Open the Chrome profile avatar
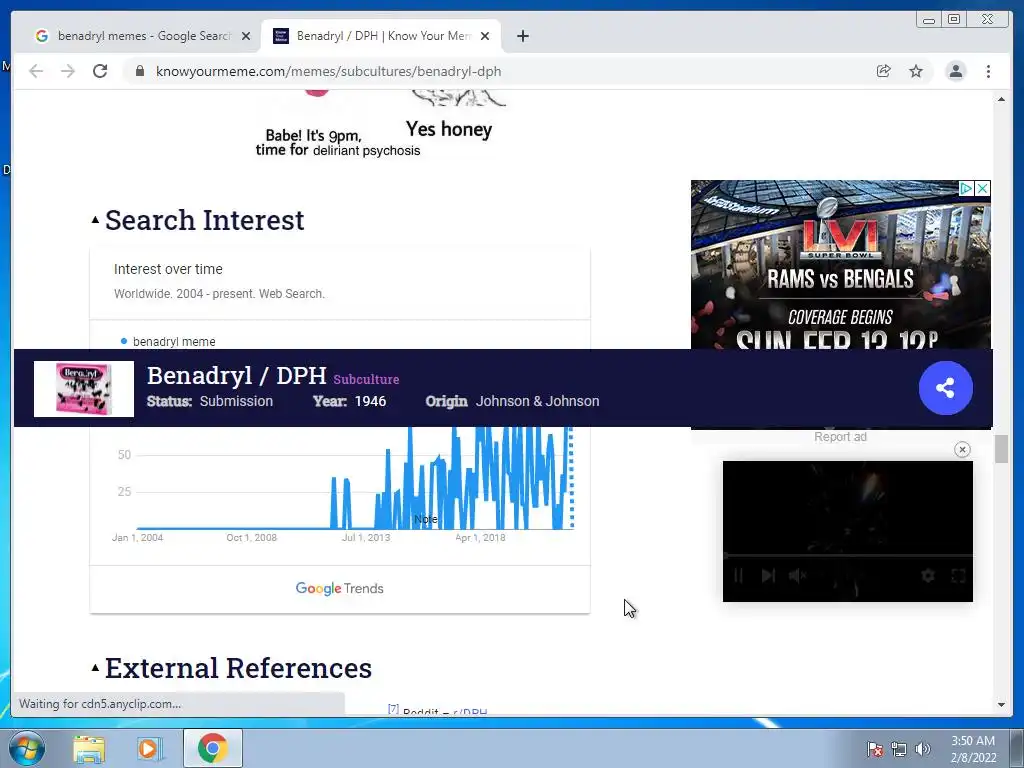Image resolution: width=1024 pixels, height=768 pixels. coord(955,71)
